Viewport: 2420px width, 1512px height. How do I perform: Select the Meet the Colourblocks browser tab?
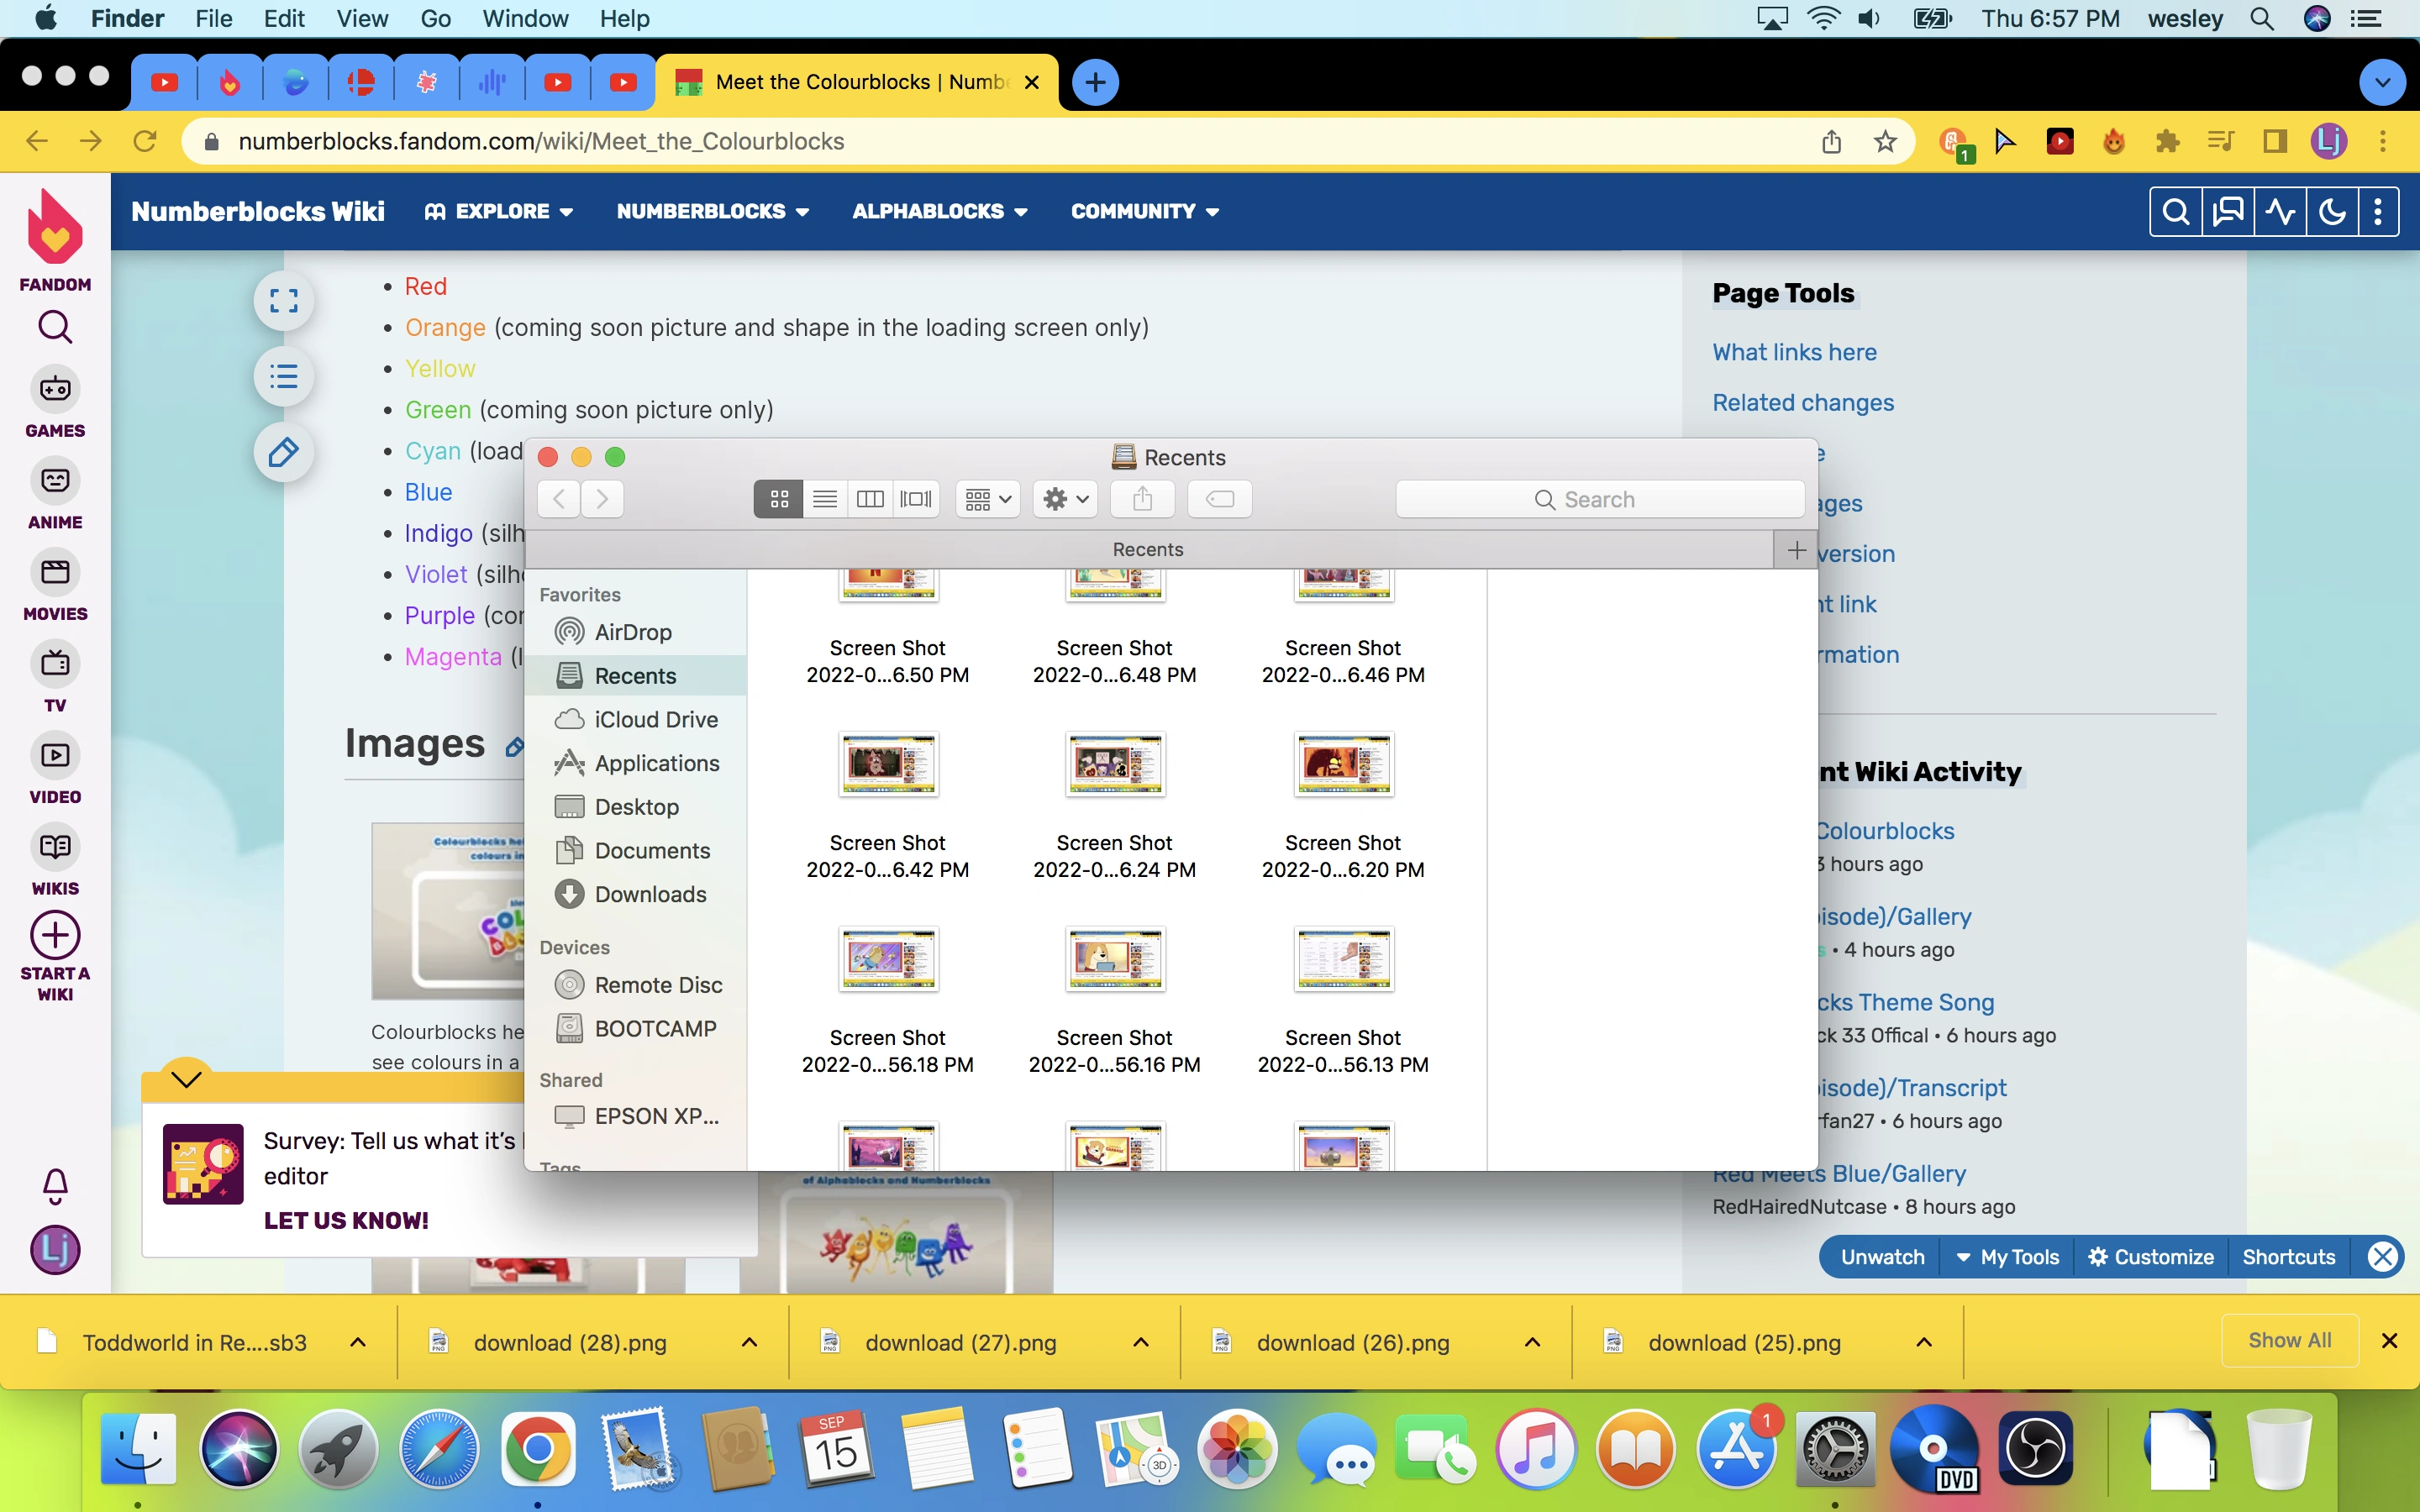click(x=860, y=82)
